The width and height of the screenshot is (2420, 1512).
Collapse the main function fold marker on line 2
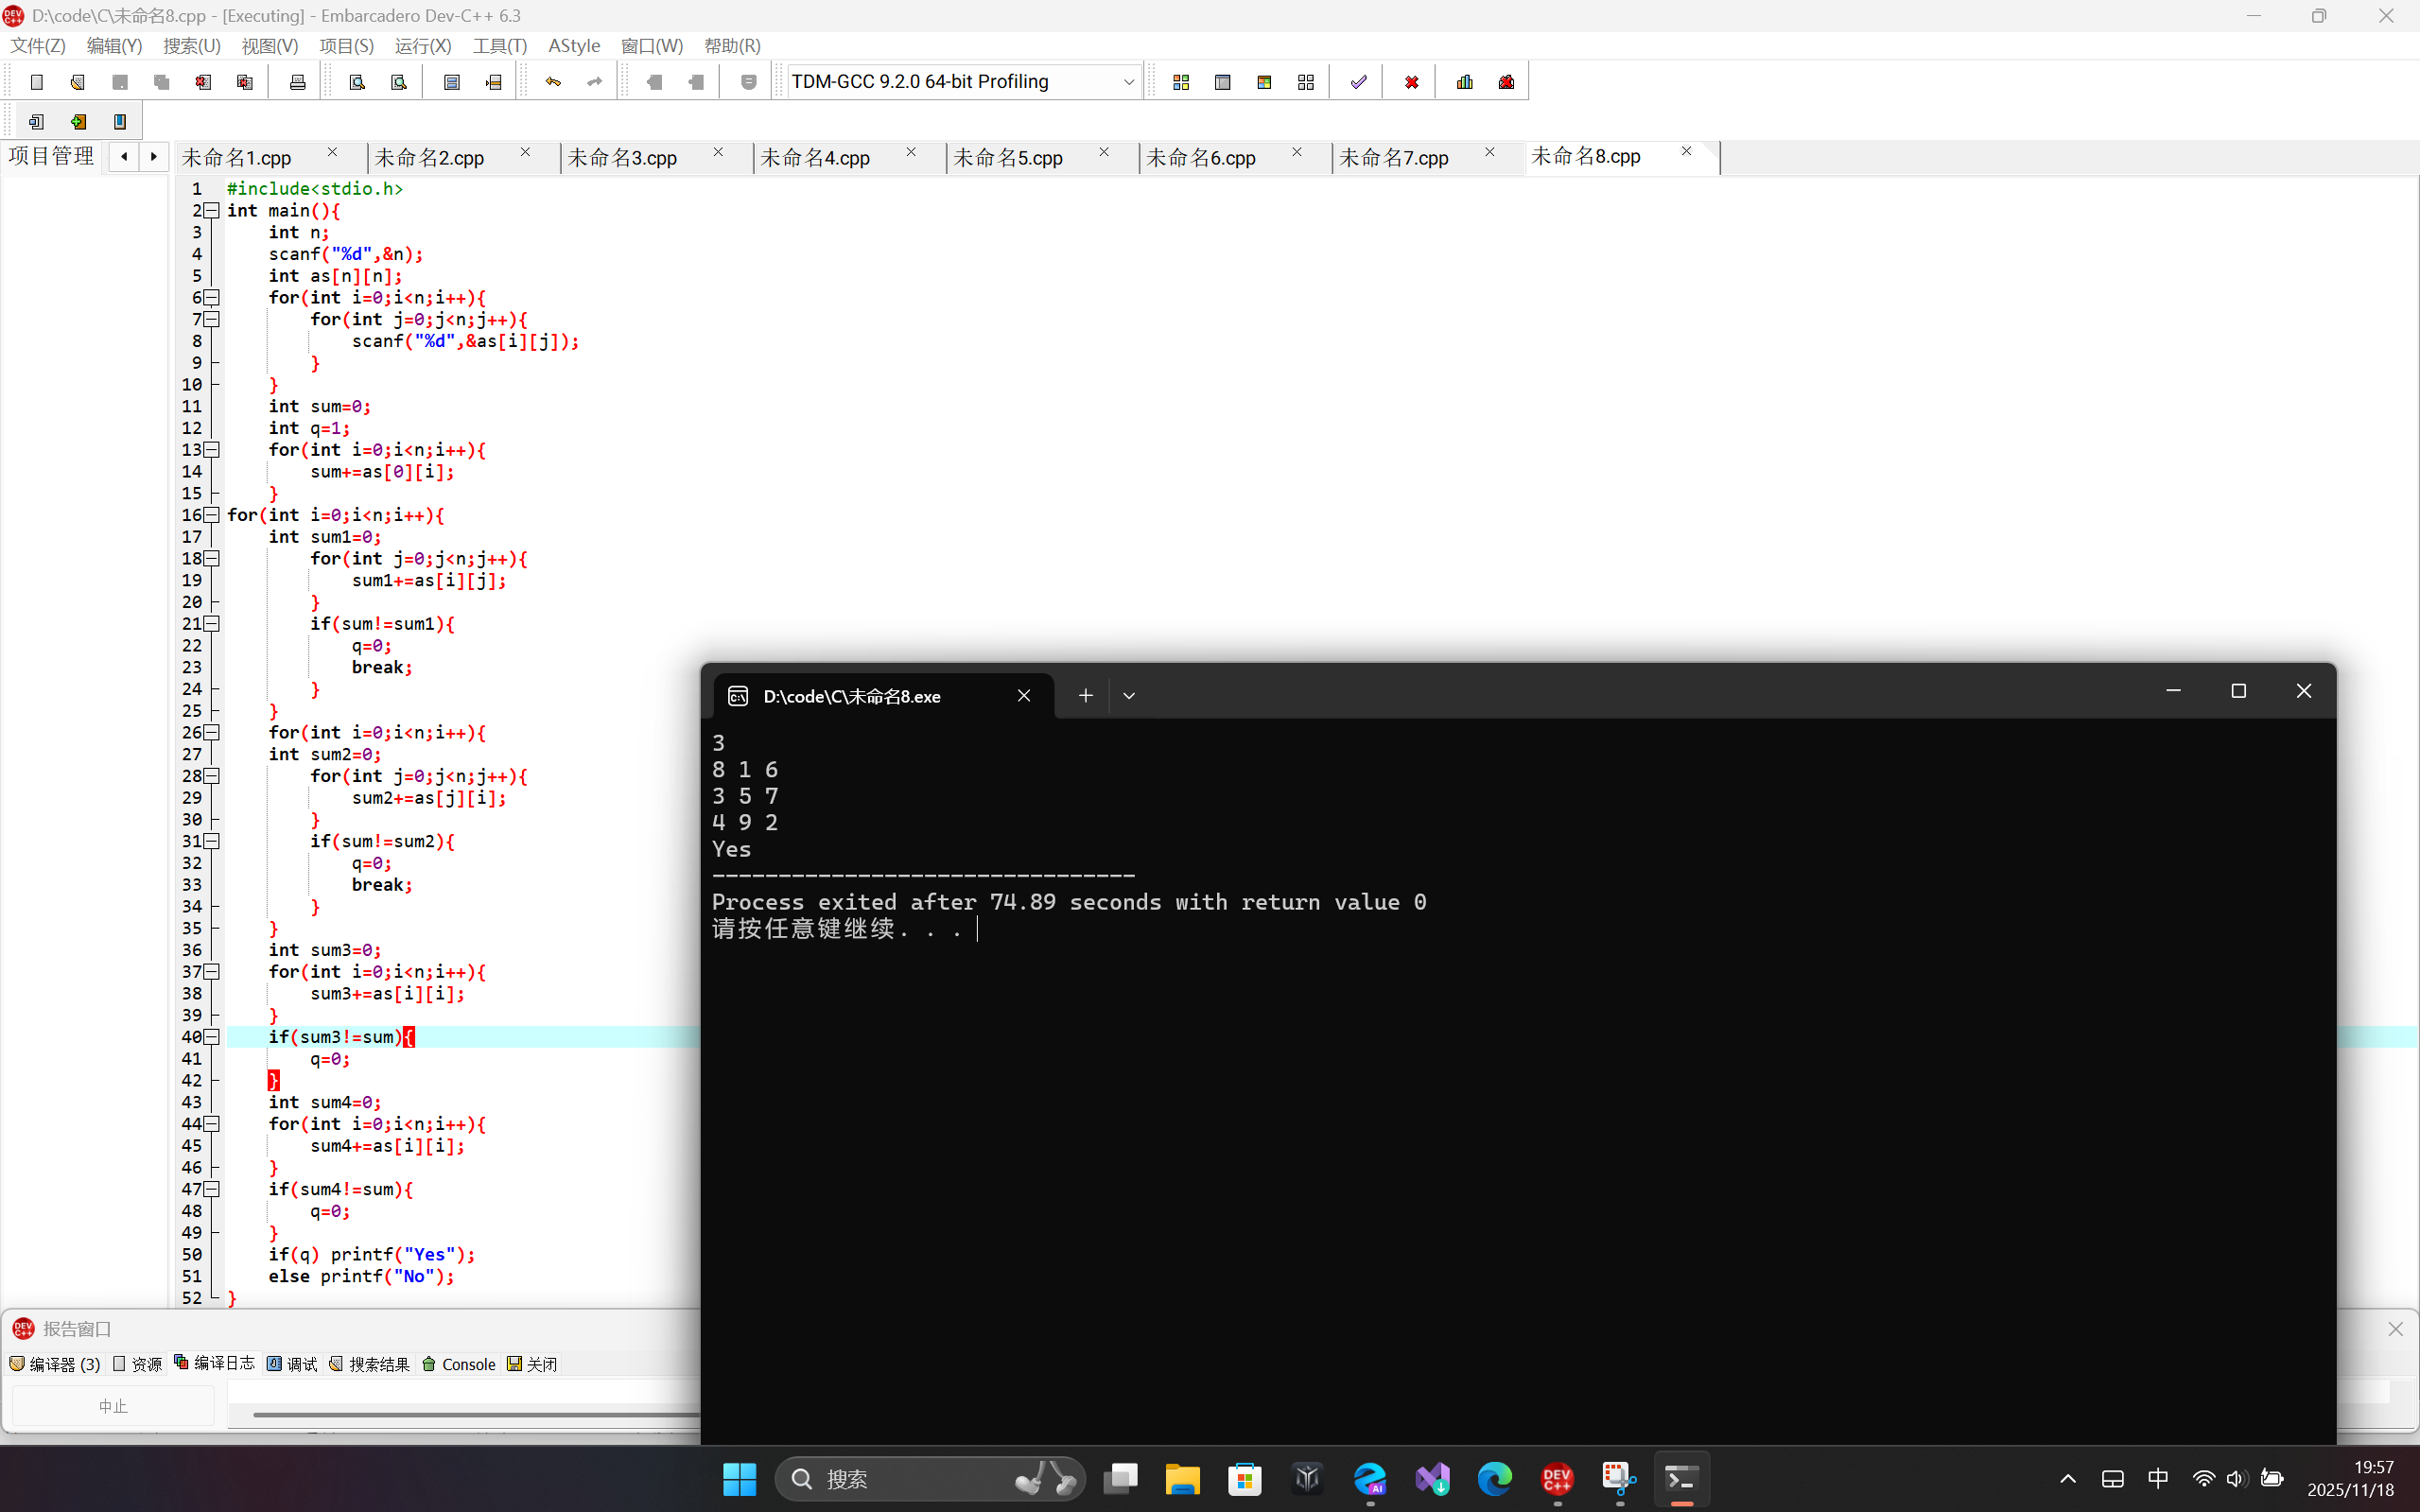point(212,210)
